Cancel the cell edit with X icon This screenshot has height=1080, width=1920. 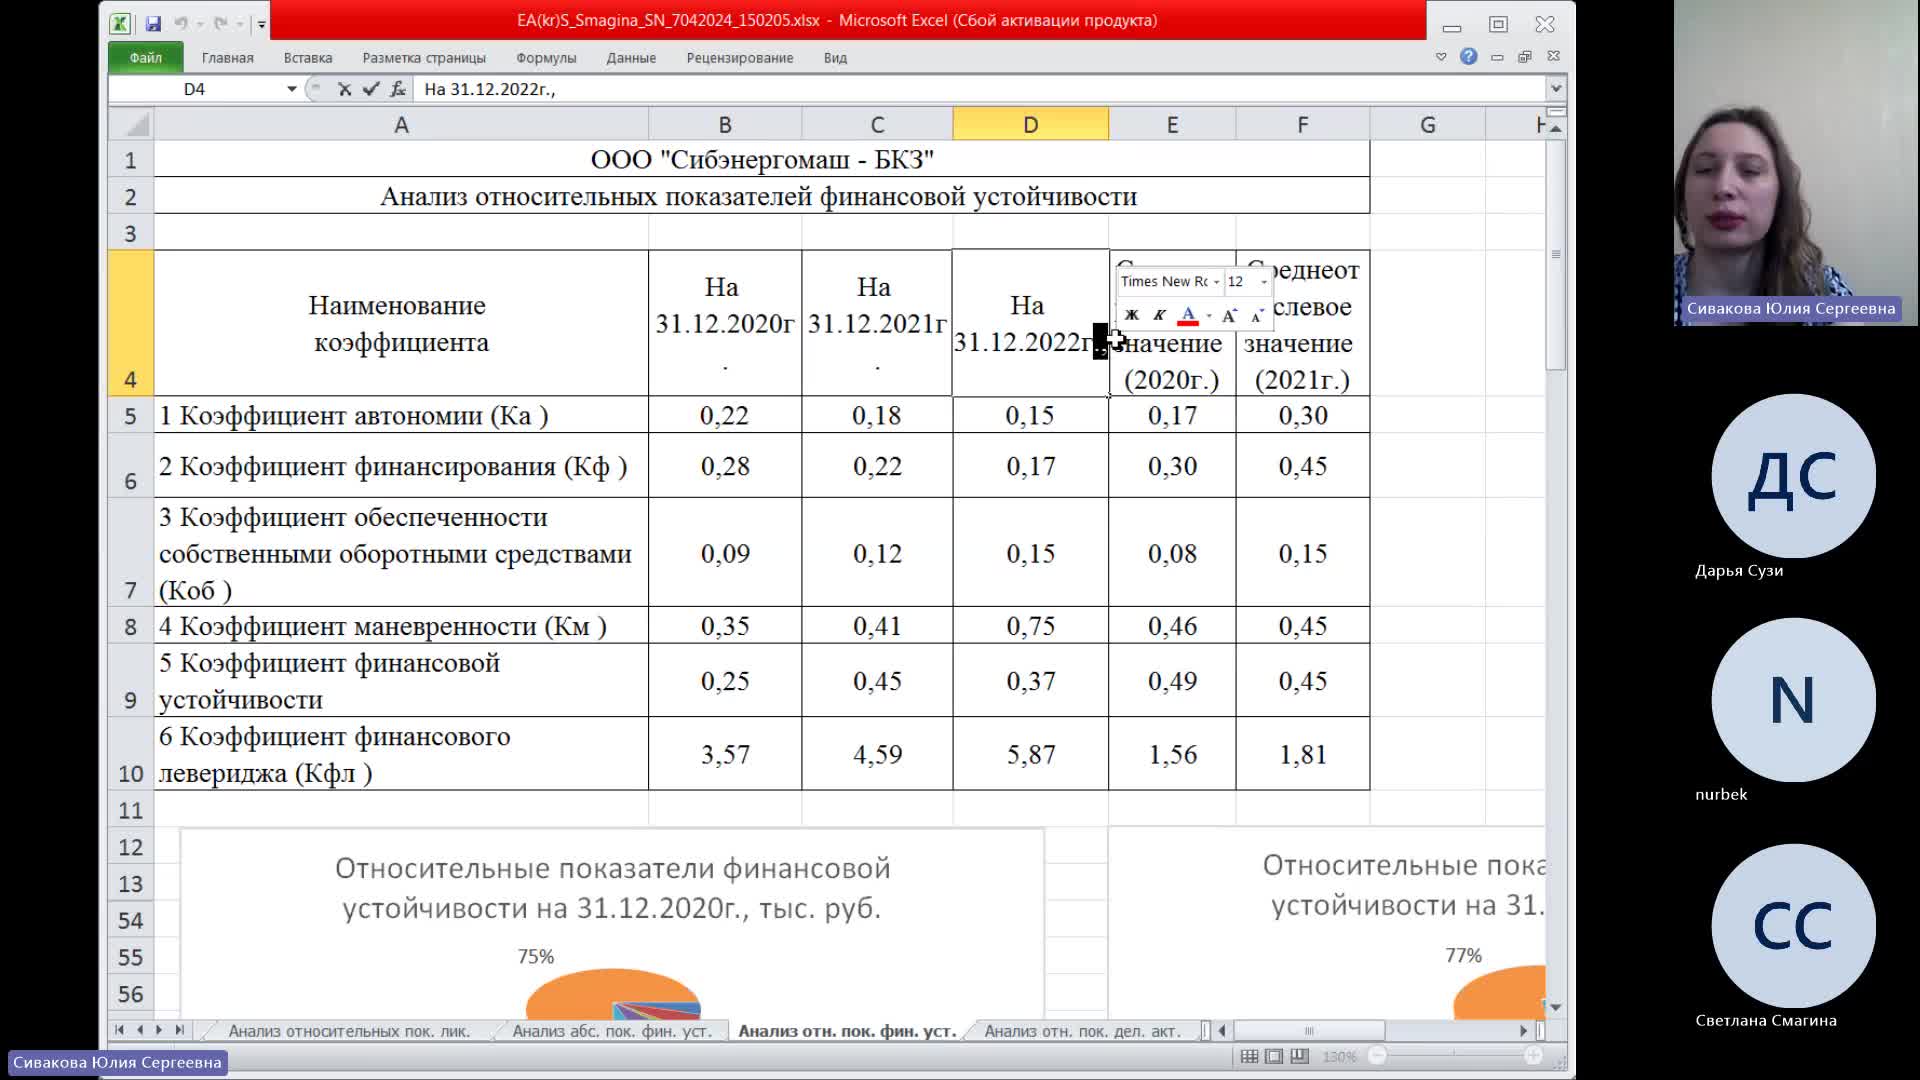344,89
